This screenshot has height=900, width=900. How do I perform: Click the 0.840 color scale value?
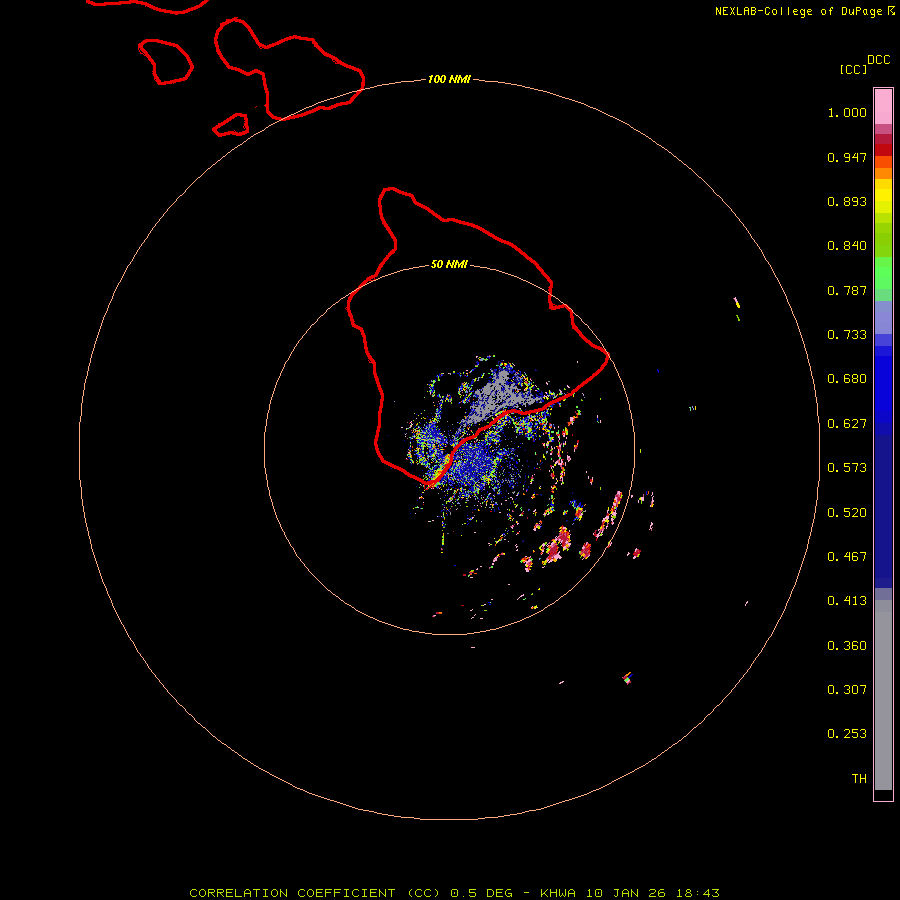(847, 246)
